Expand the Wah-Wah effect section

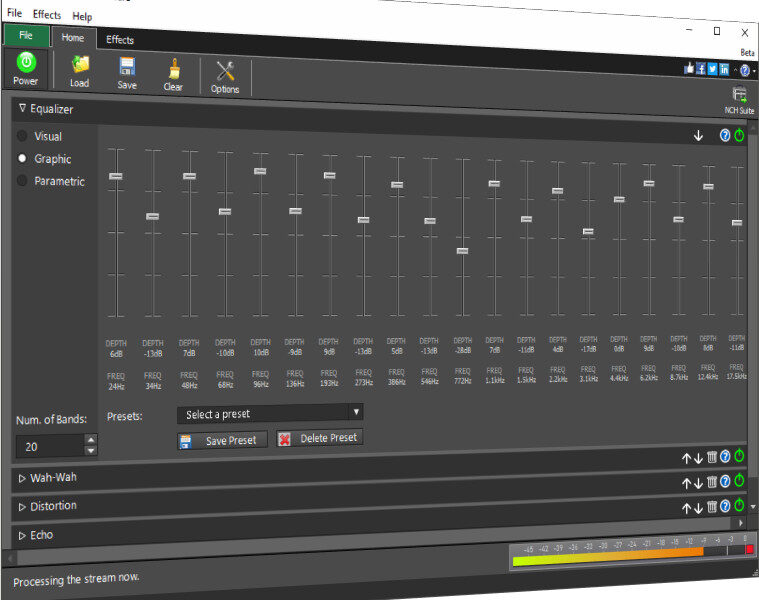pos(22,478)
